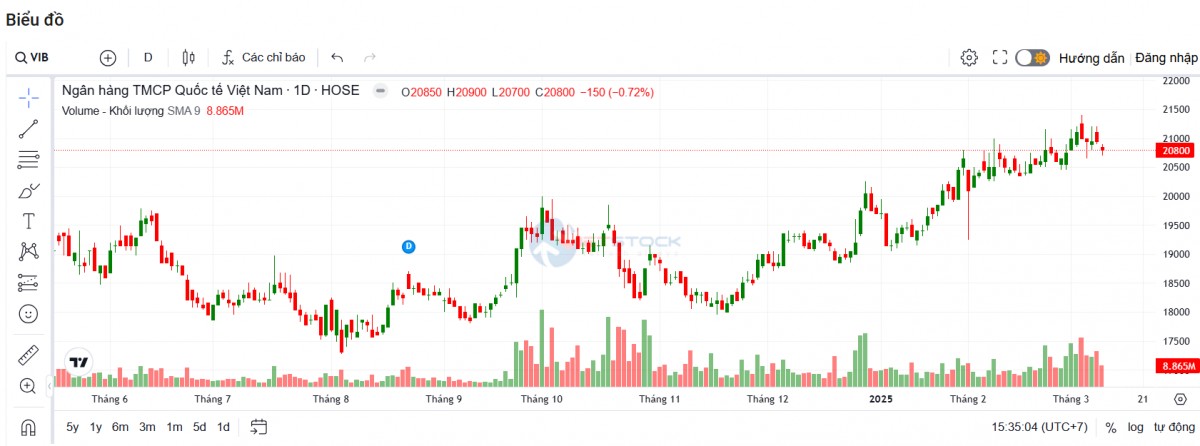
Task: Click the zoom in tool
Action: pos(28,386)
